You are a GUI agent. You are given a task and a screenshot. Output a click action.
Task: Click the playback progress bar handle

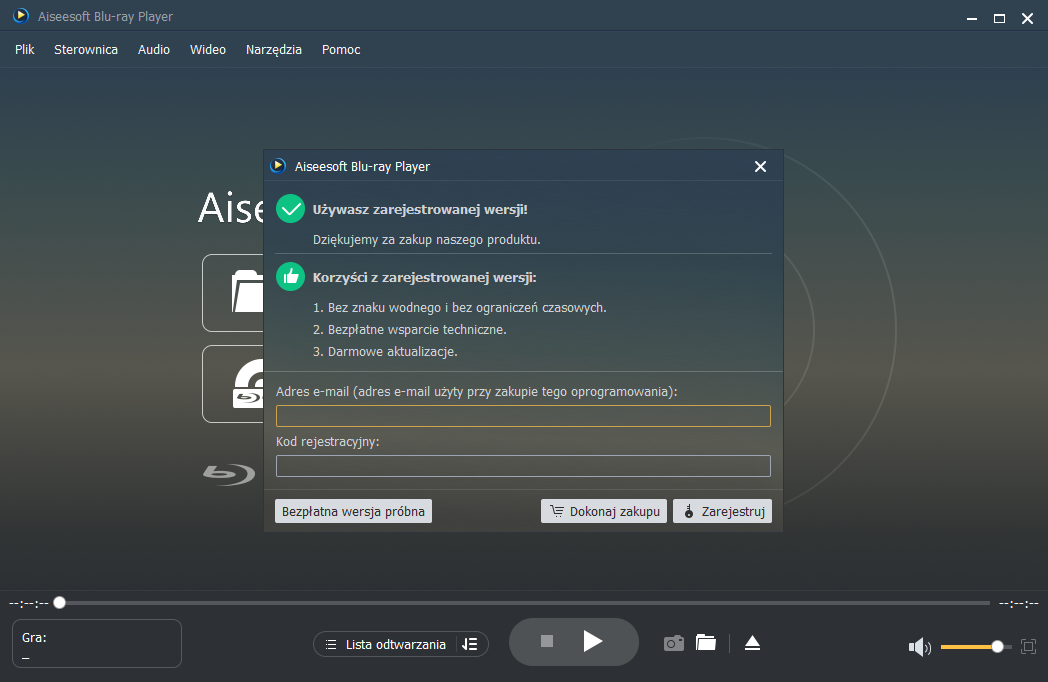[59, 602]
